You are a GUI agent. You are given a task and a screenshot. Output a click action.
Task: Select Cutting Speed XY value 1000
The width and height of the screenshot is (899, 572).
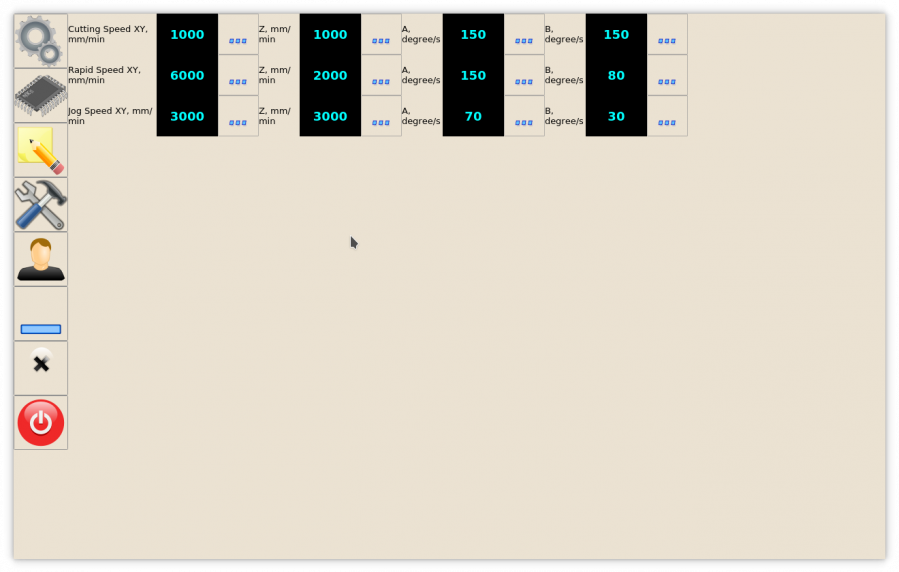click(x=187, y=34)
